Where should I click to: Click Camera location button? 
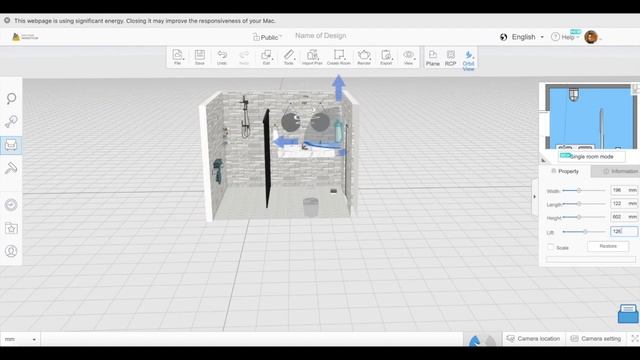coord(533,339)
